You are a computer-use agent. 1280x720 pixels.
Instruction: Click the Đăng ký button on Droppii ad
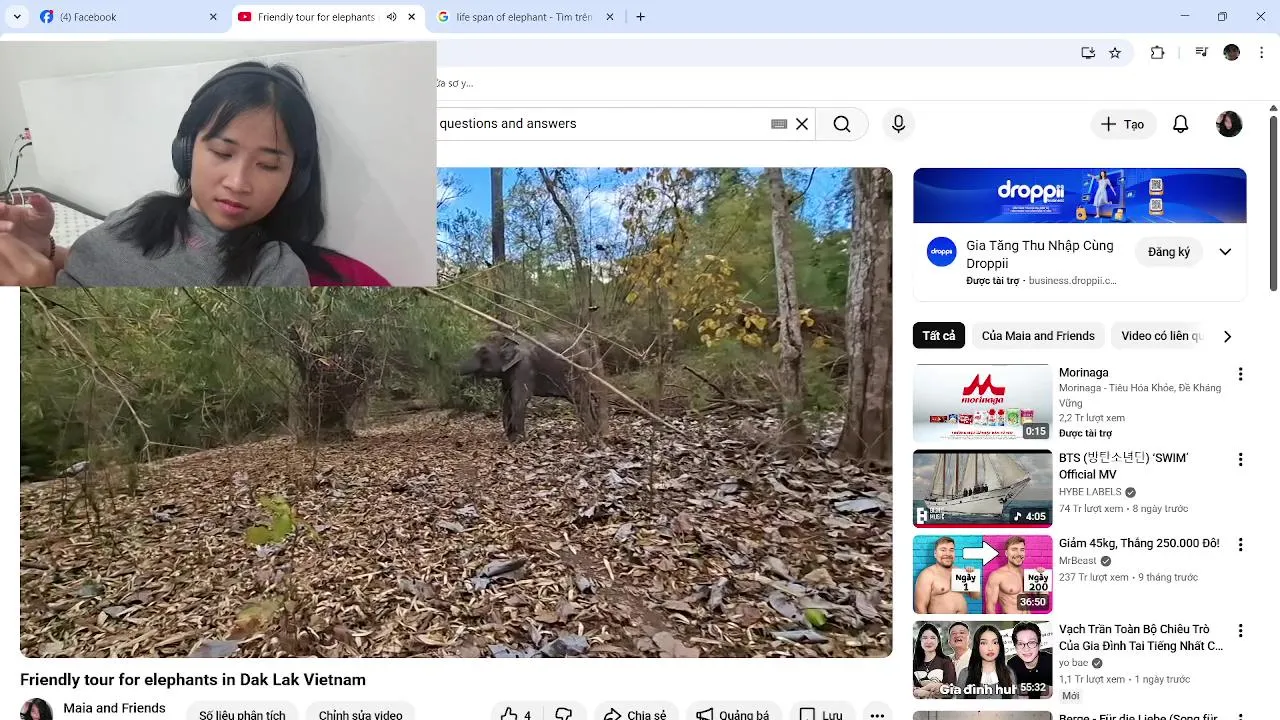tap(1169, 252)
